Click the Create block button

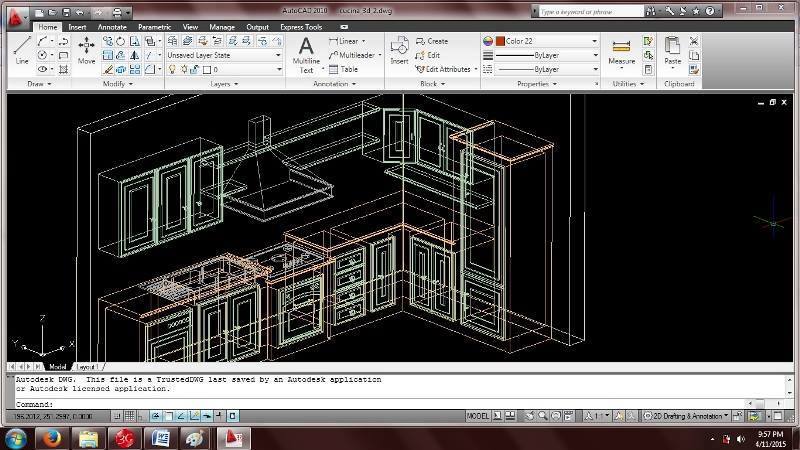click(432, 41)
